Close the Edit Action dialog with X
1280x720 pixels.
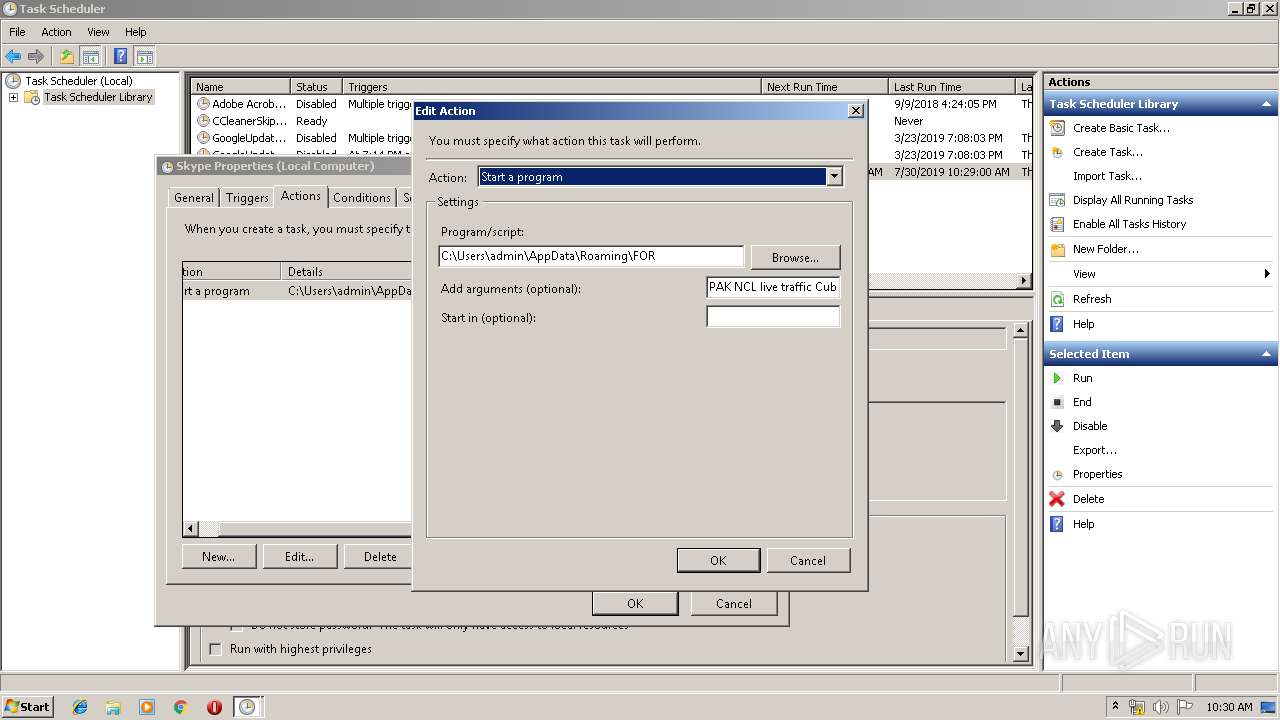tap(855, 111)
